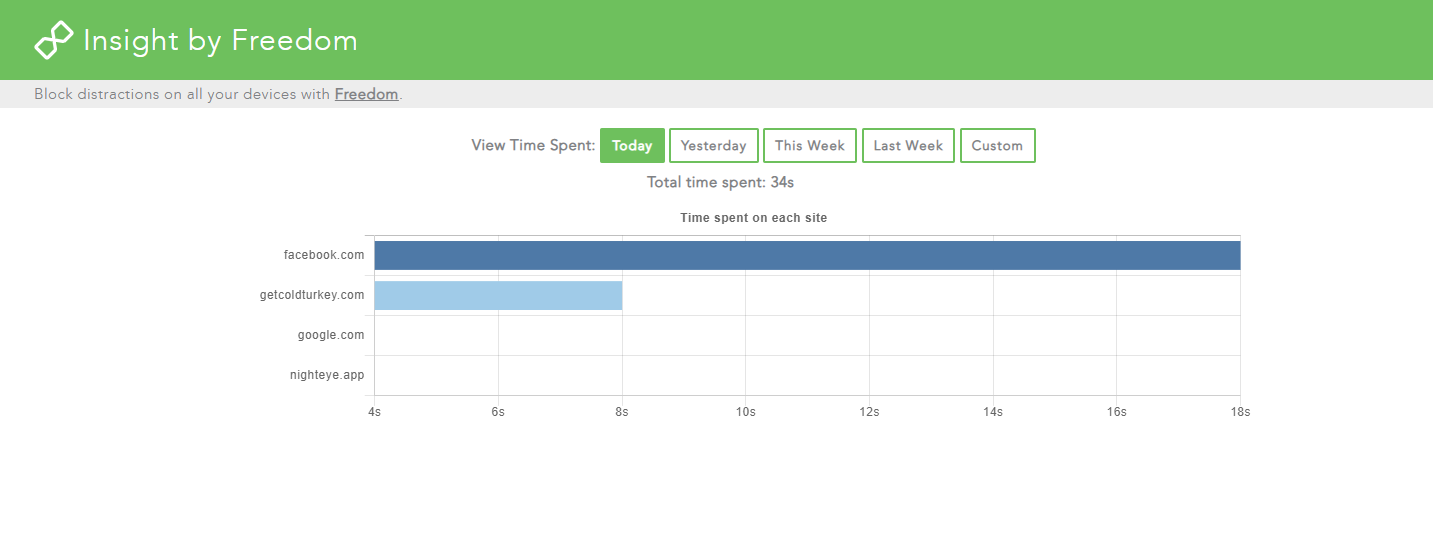
Task: Choose the Custom date range
Action: click(997, 145)
